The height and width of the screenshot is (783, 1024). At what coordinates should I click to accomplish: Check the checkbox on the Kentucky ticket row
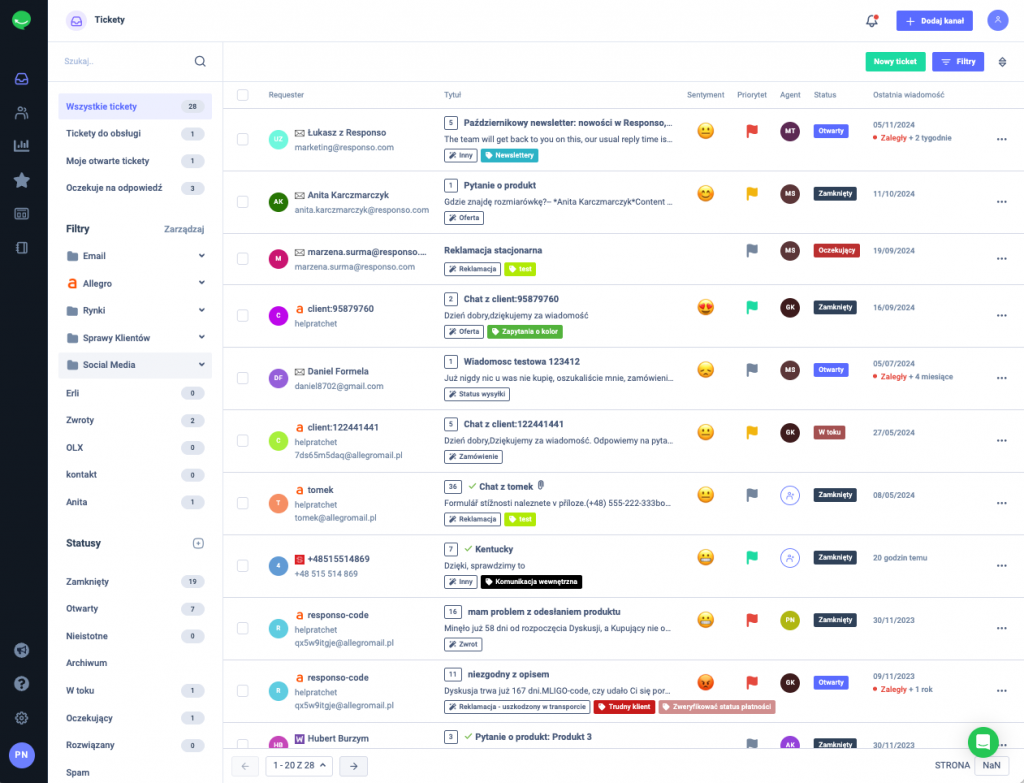(241, 564)
